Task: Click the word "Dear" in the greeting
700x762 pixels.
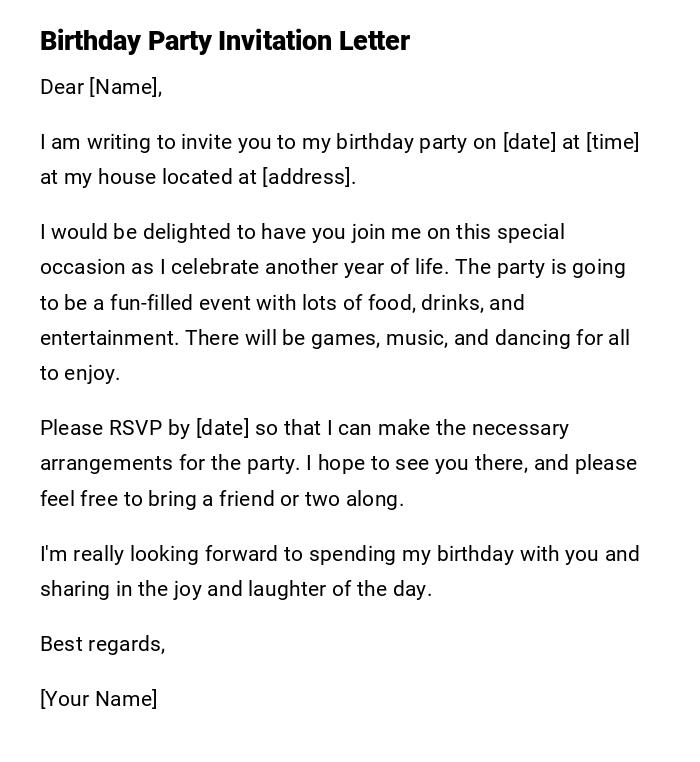Action: click(62, 87)
